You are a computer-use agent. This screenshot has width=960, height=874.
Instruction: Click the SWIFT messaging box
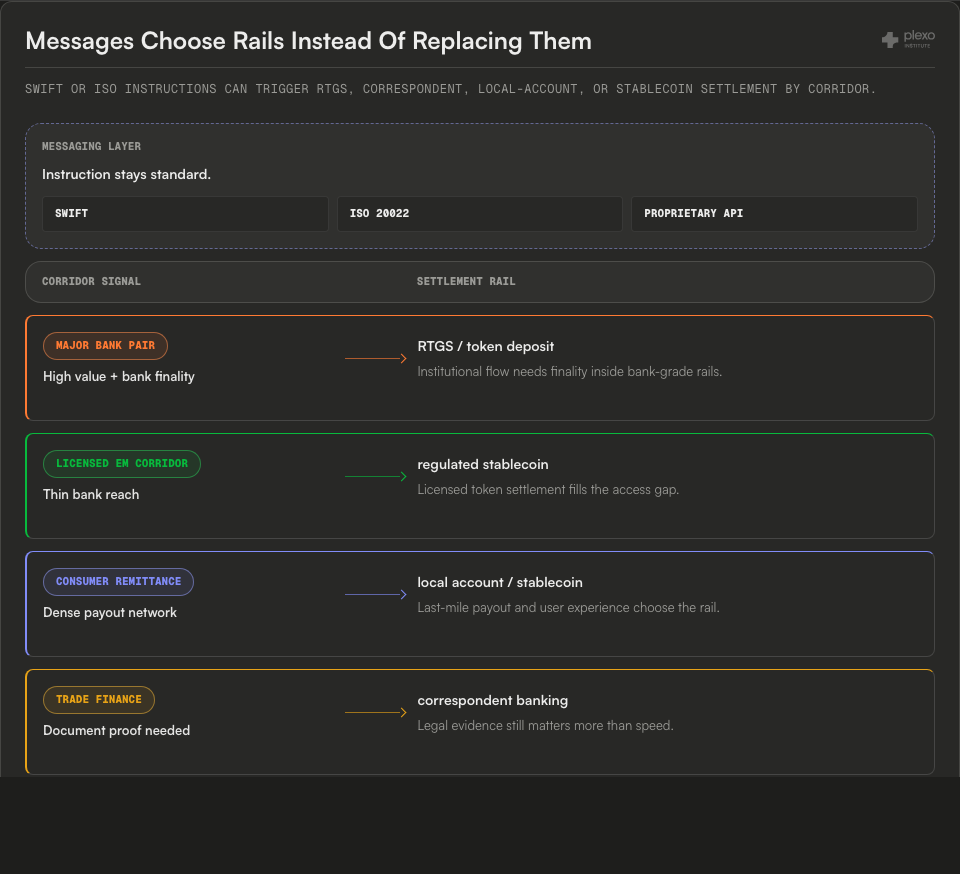(x=185, y=214)
